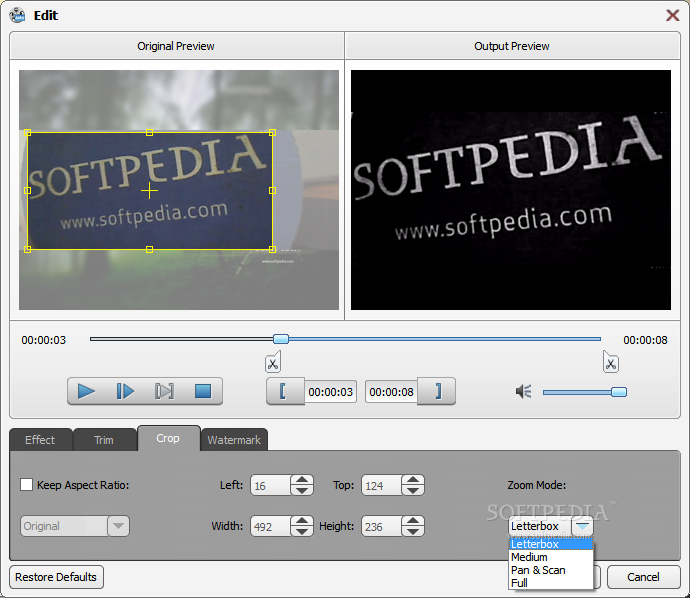This screenshot has width=690, height=598.
Task: Click the Left crop input field
Action: (x=271, y=485)
